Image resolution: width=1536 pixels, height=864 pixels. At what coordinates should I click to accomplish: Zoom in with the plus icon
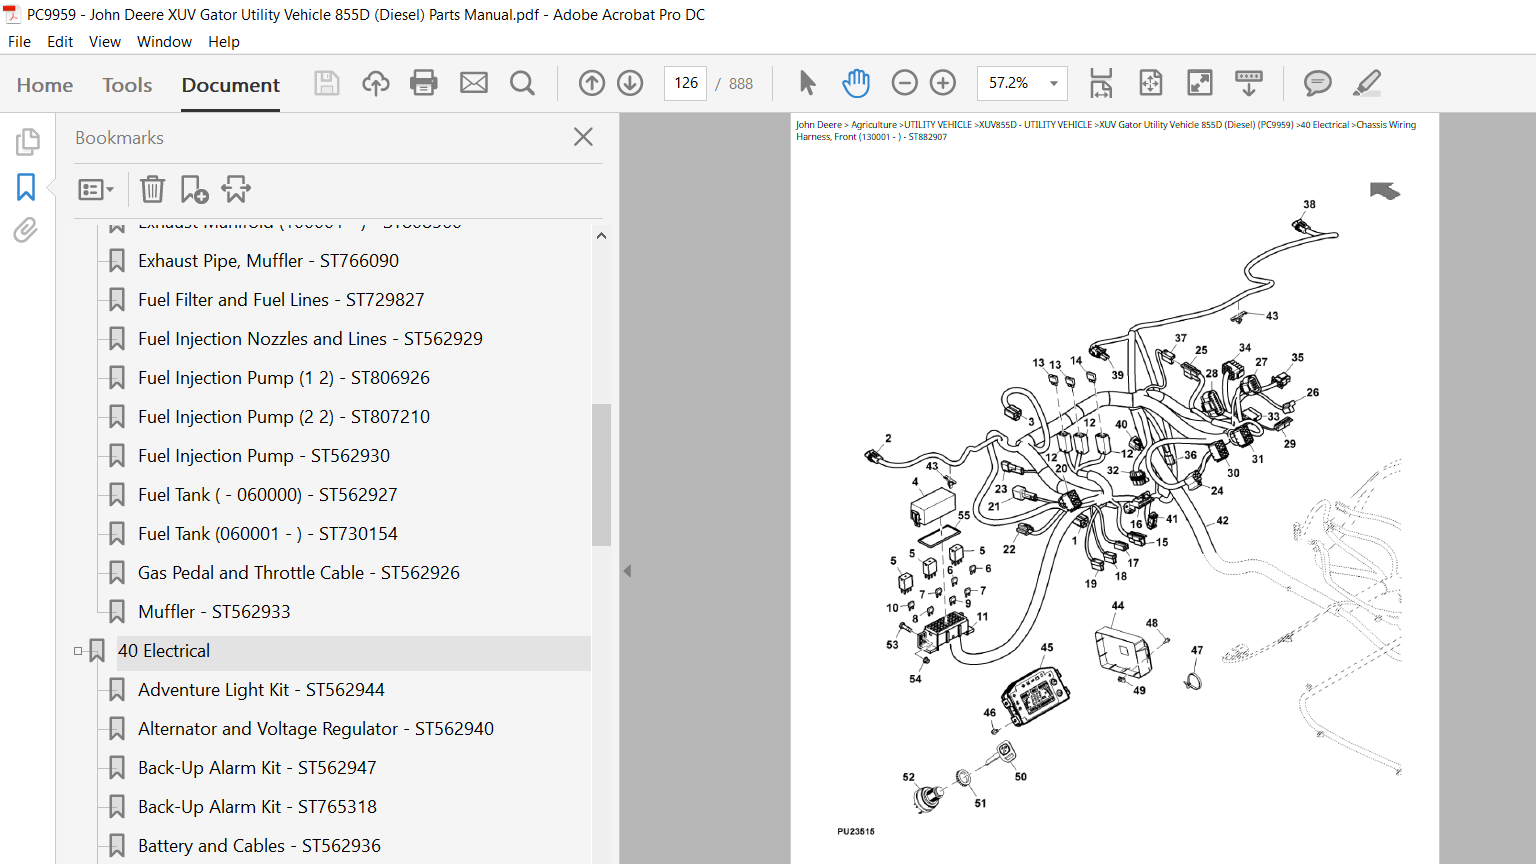click(x=943, y=83)
